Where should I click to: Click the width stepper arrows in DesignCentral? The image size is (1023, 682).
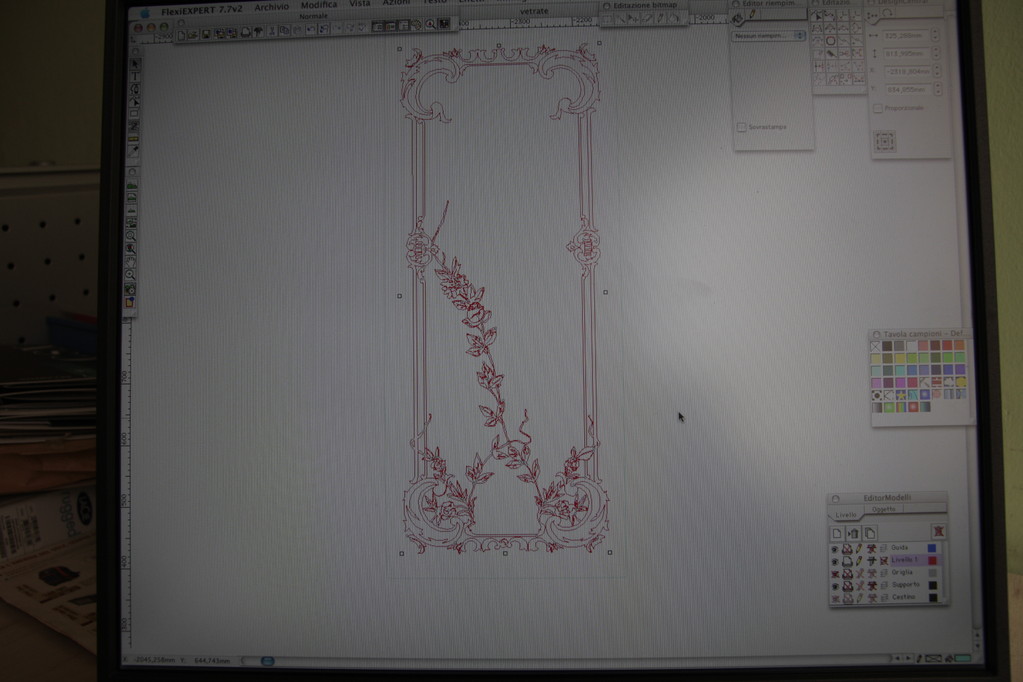coord(935,35)
